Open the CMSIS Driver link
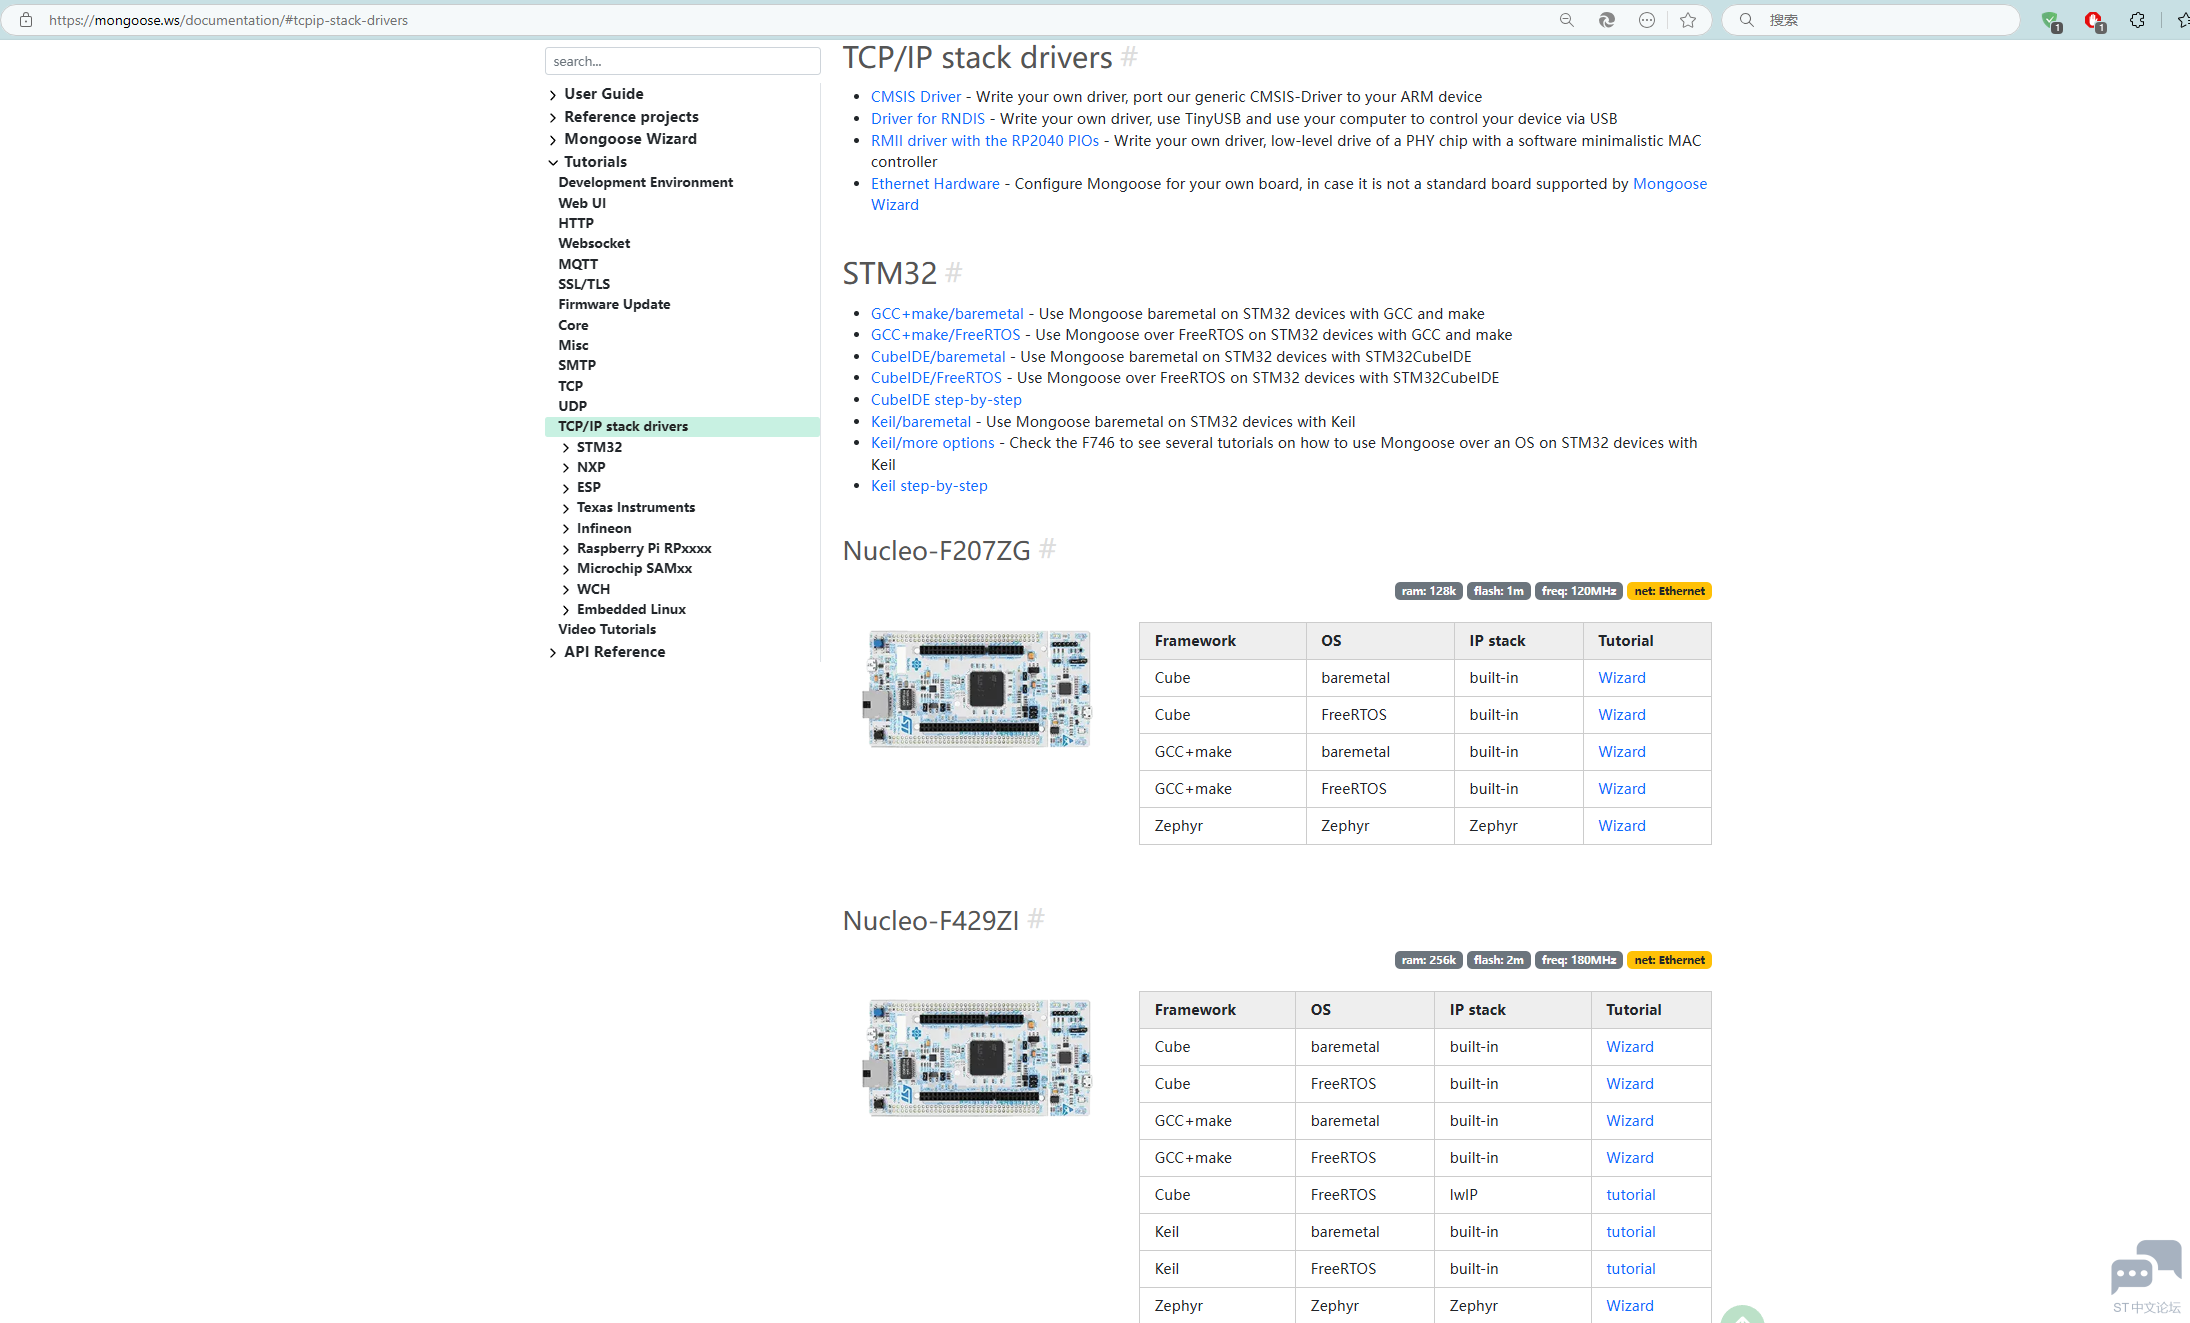 916,97
